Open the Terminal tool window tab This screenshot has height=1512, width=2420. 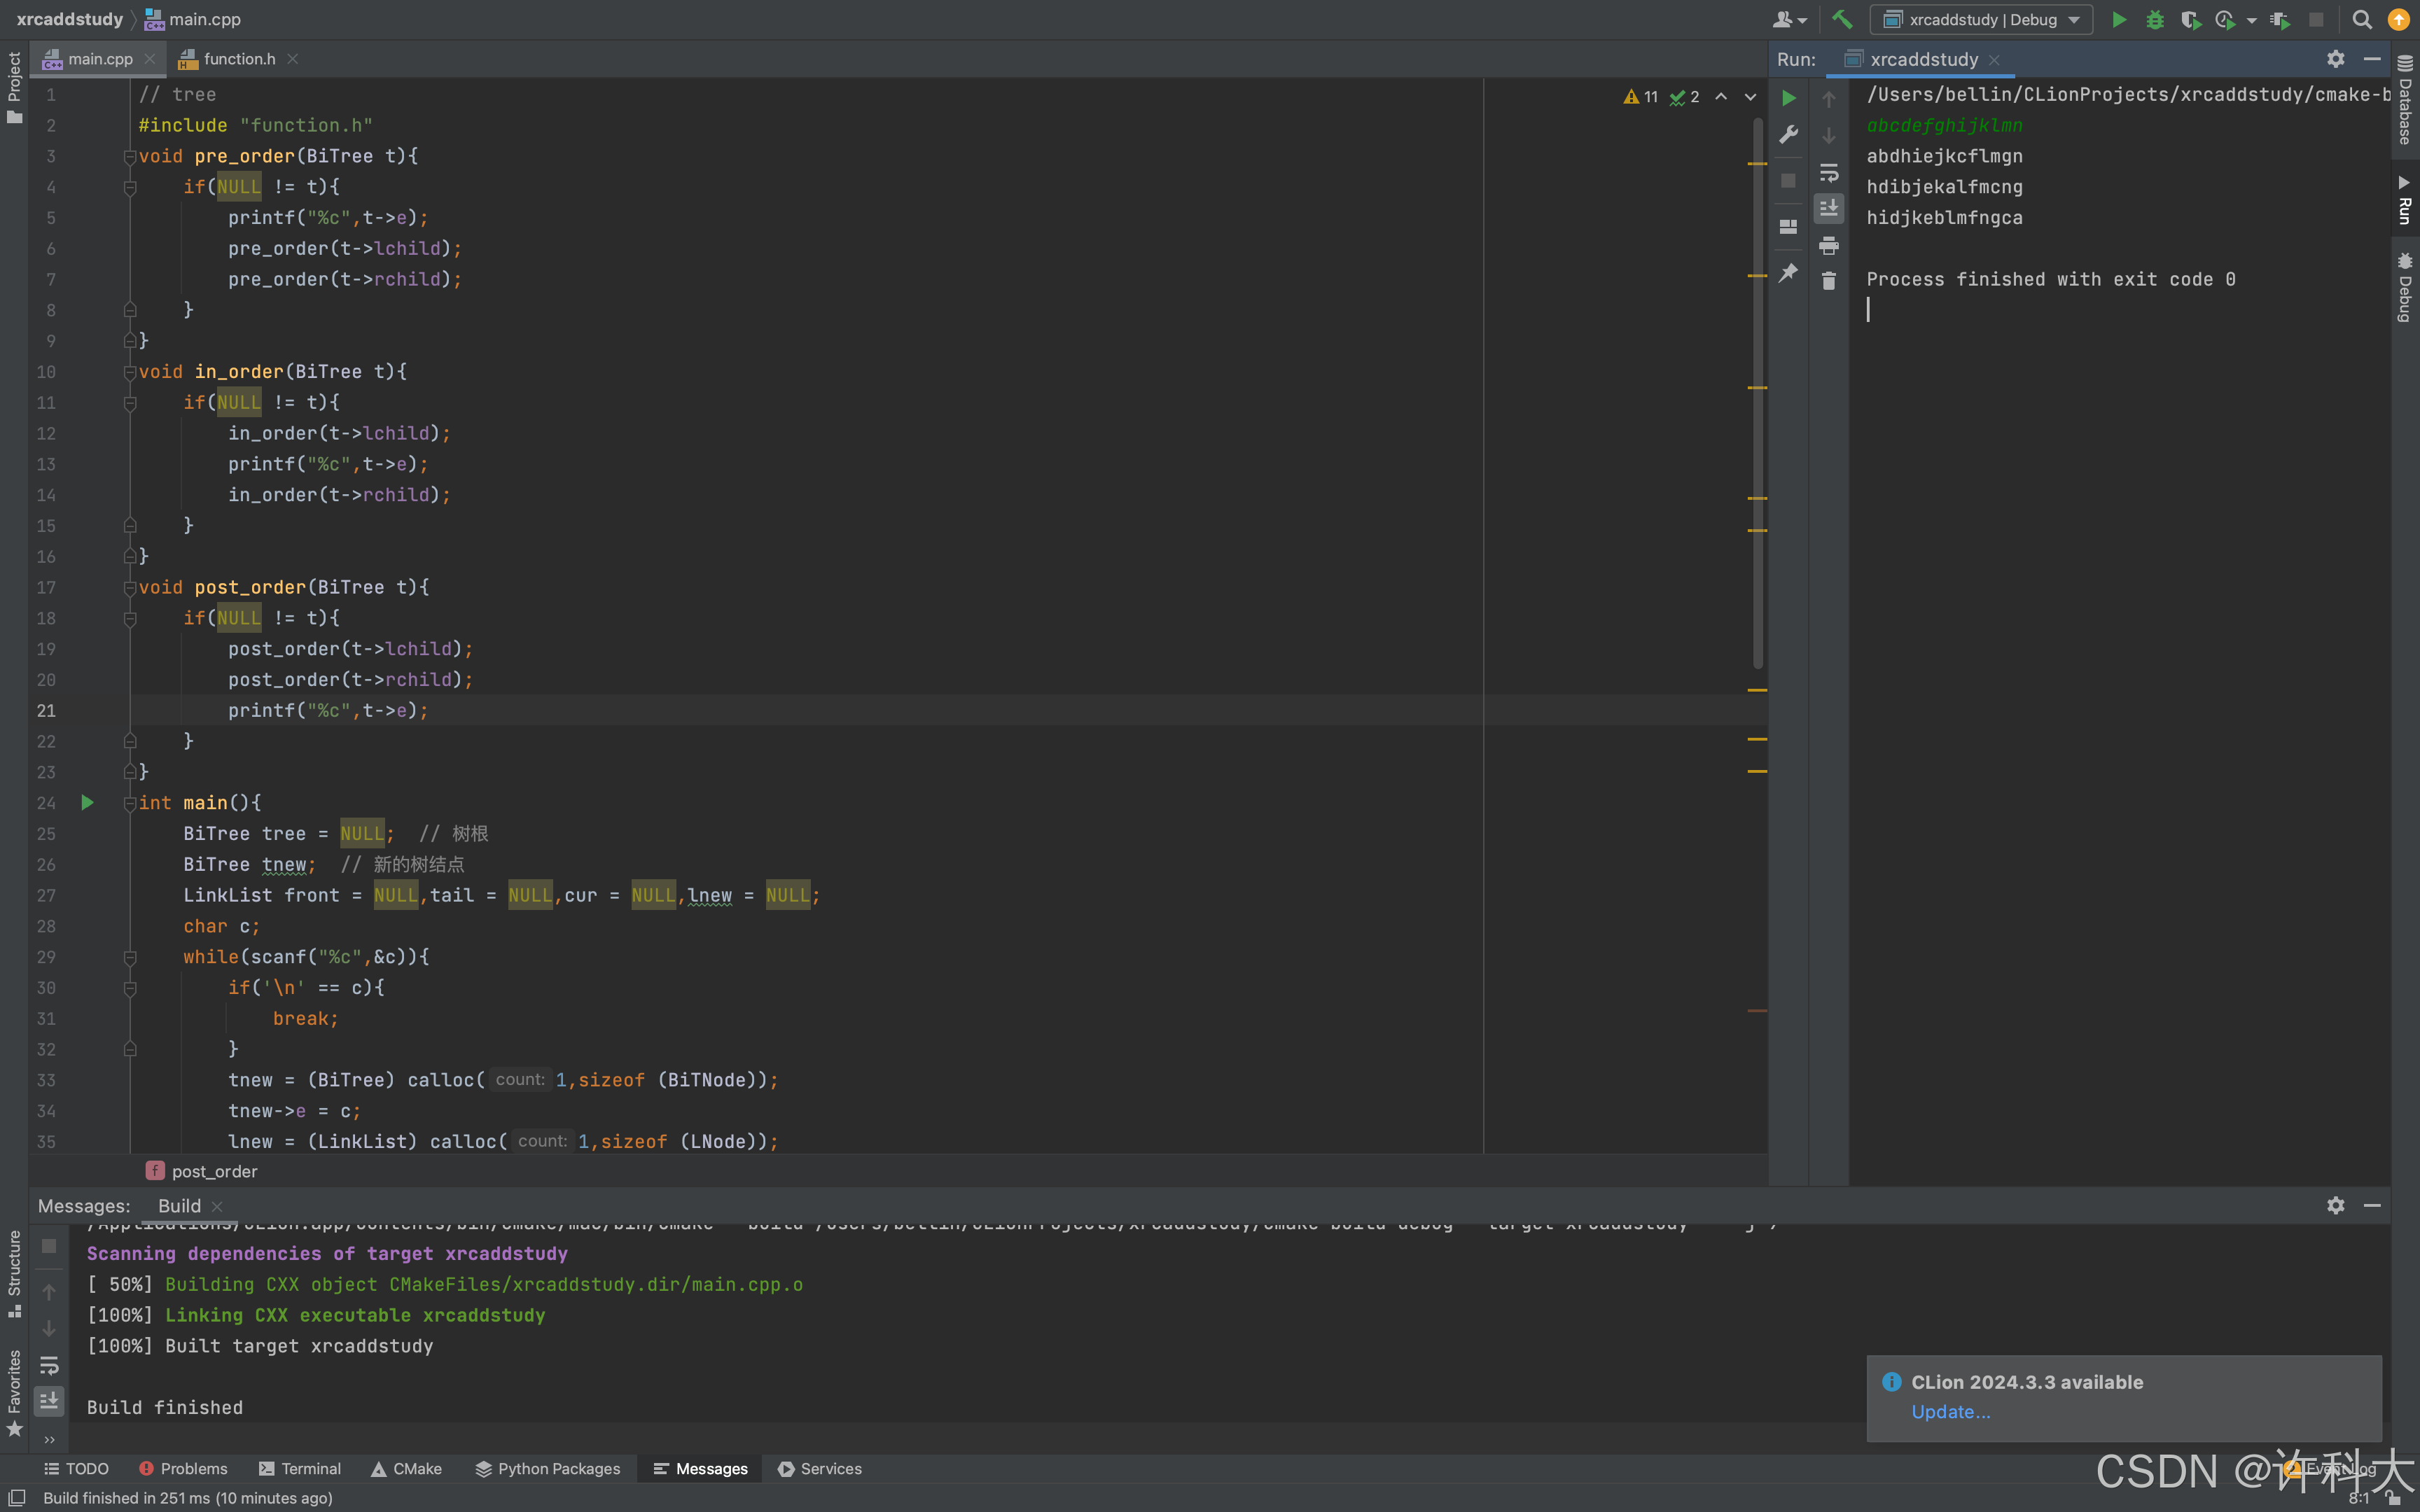[x=300, y=1468]
